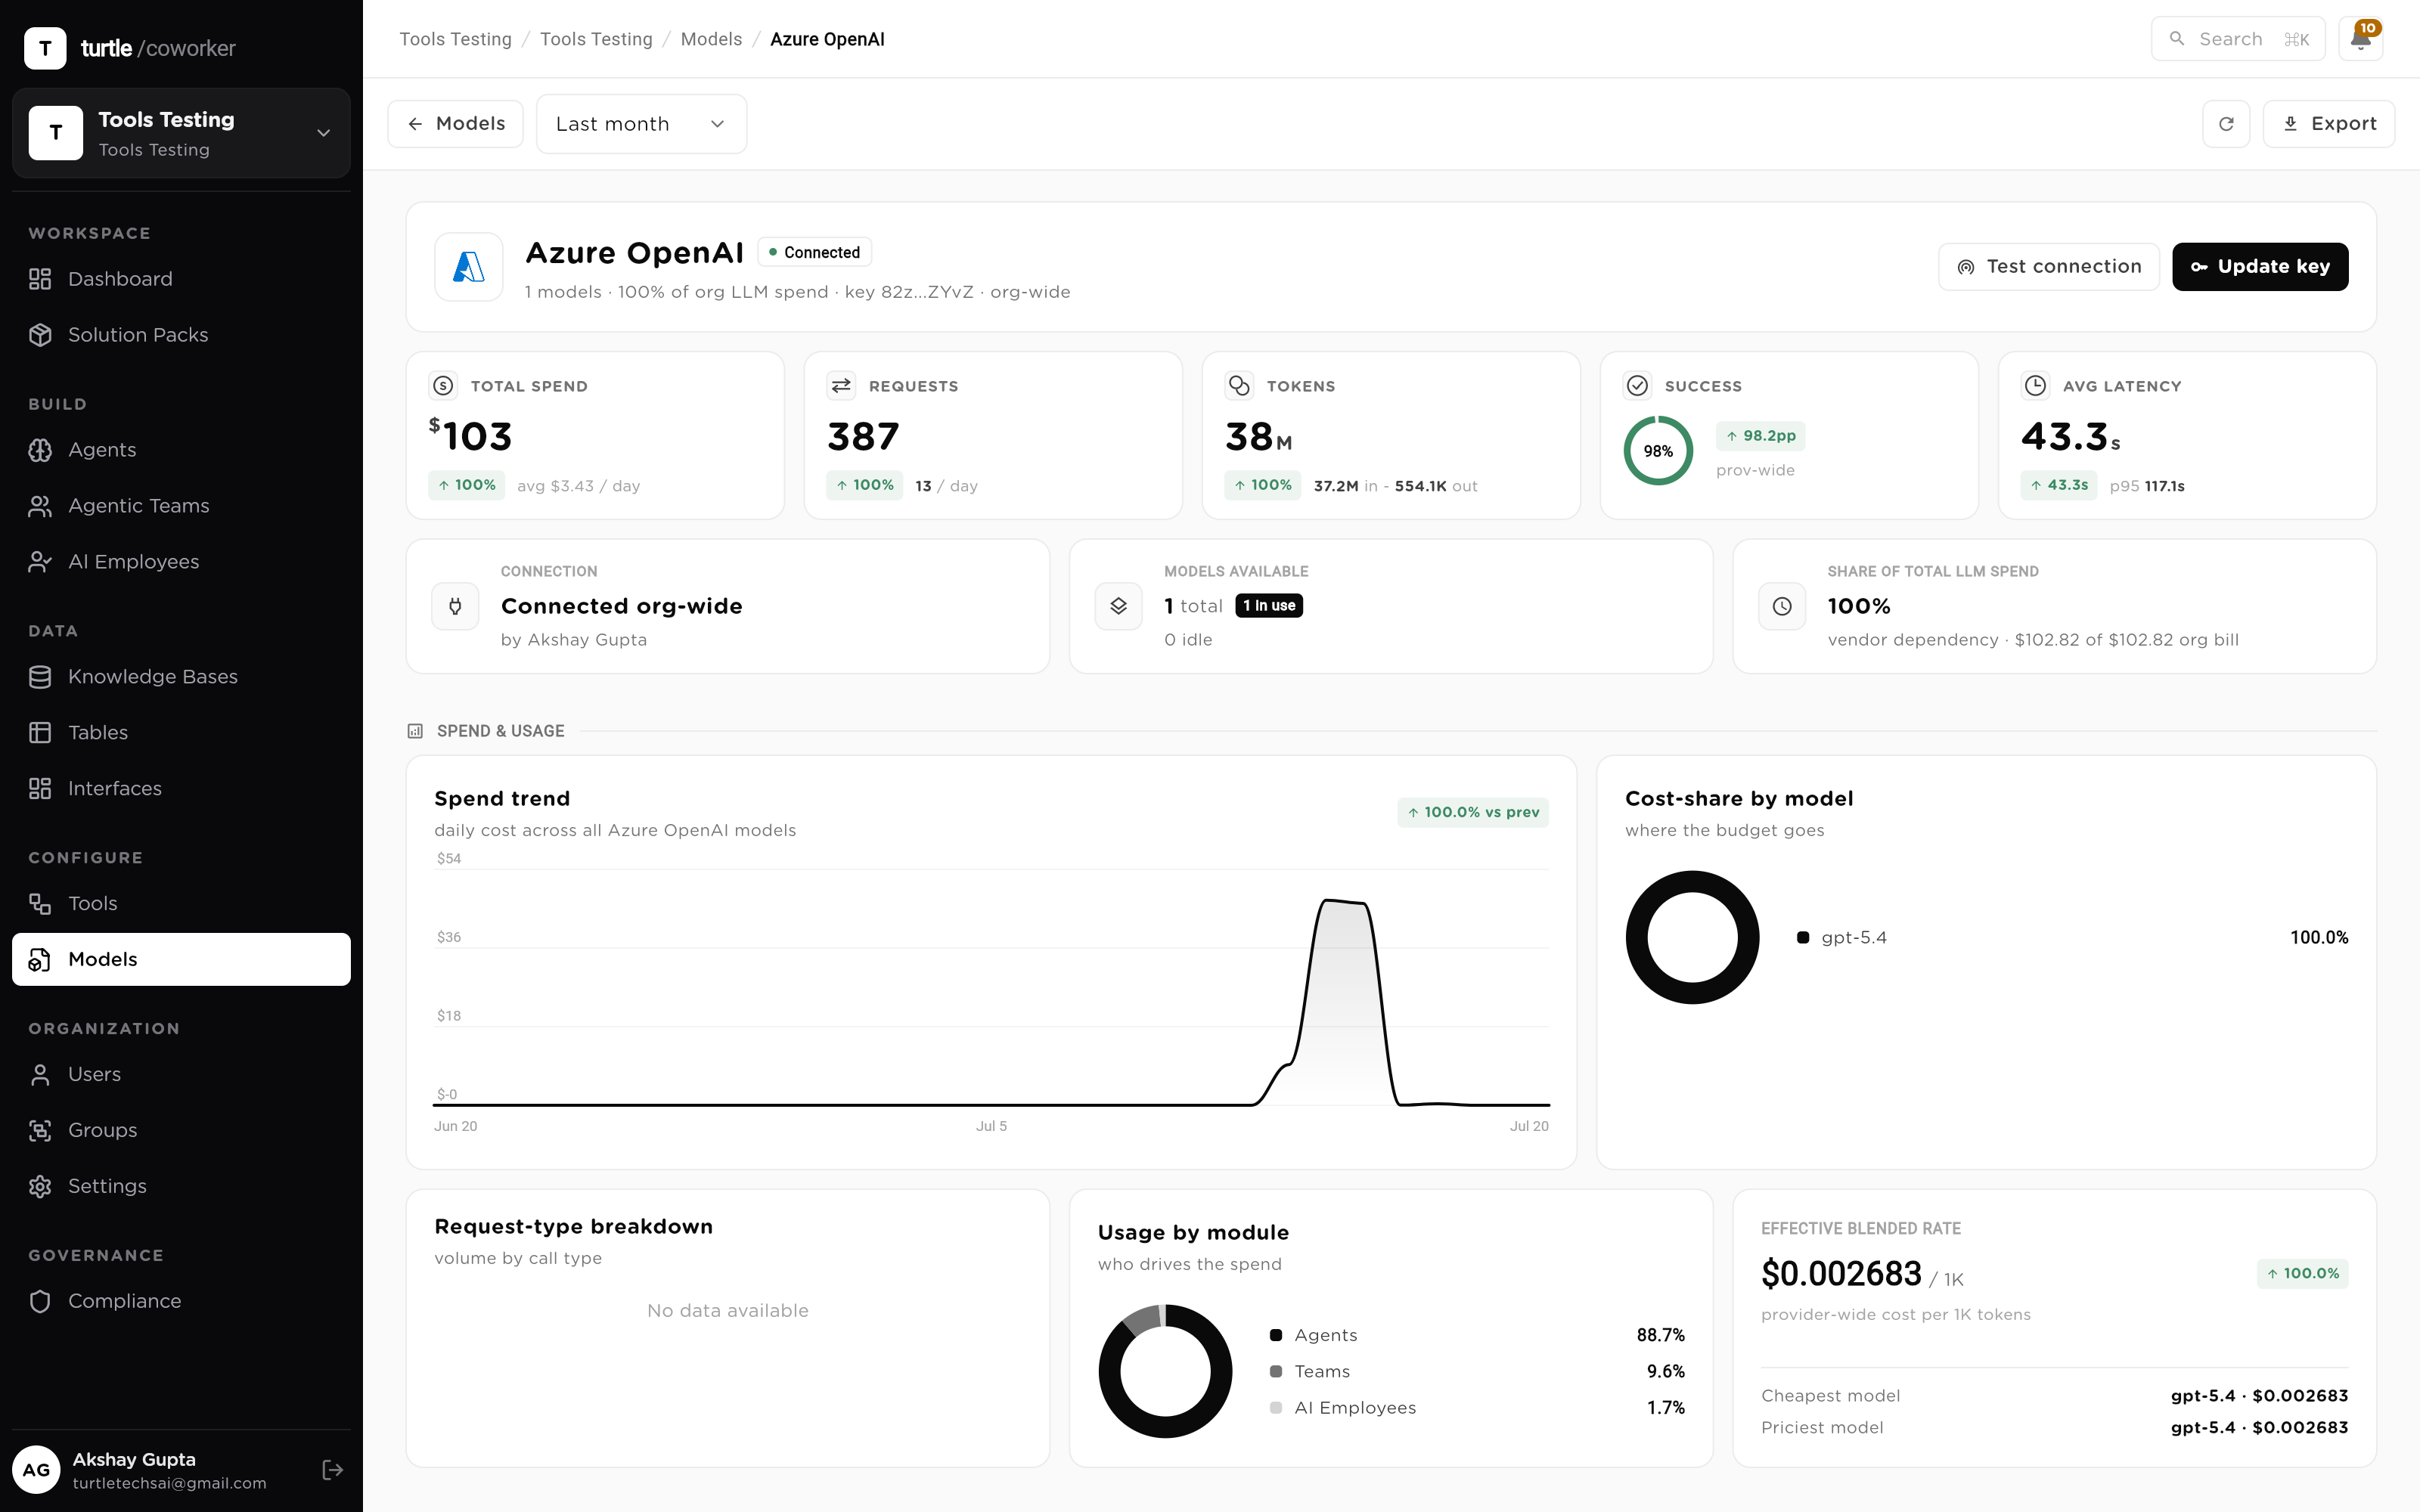Click the Success checkmark icon
Viewport: 2420px width, 1512px height.
(x=1637, y=386)
